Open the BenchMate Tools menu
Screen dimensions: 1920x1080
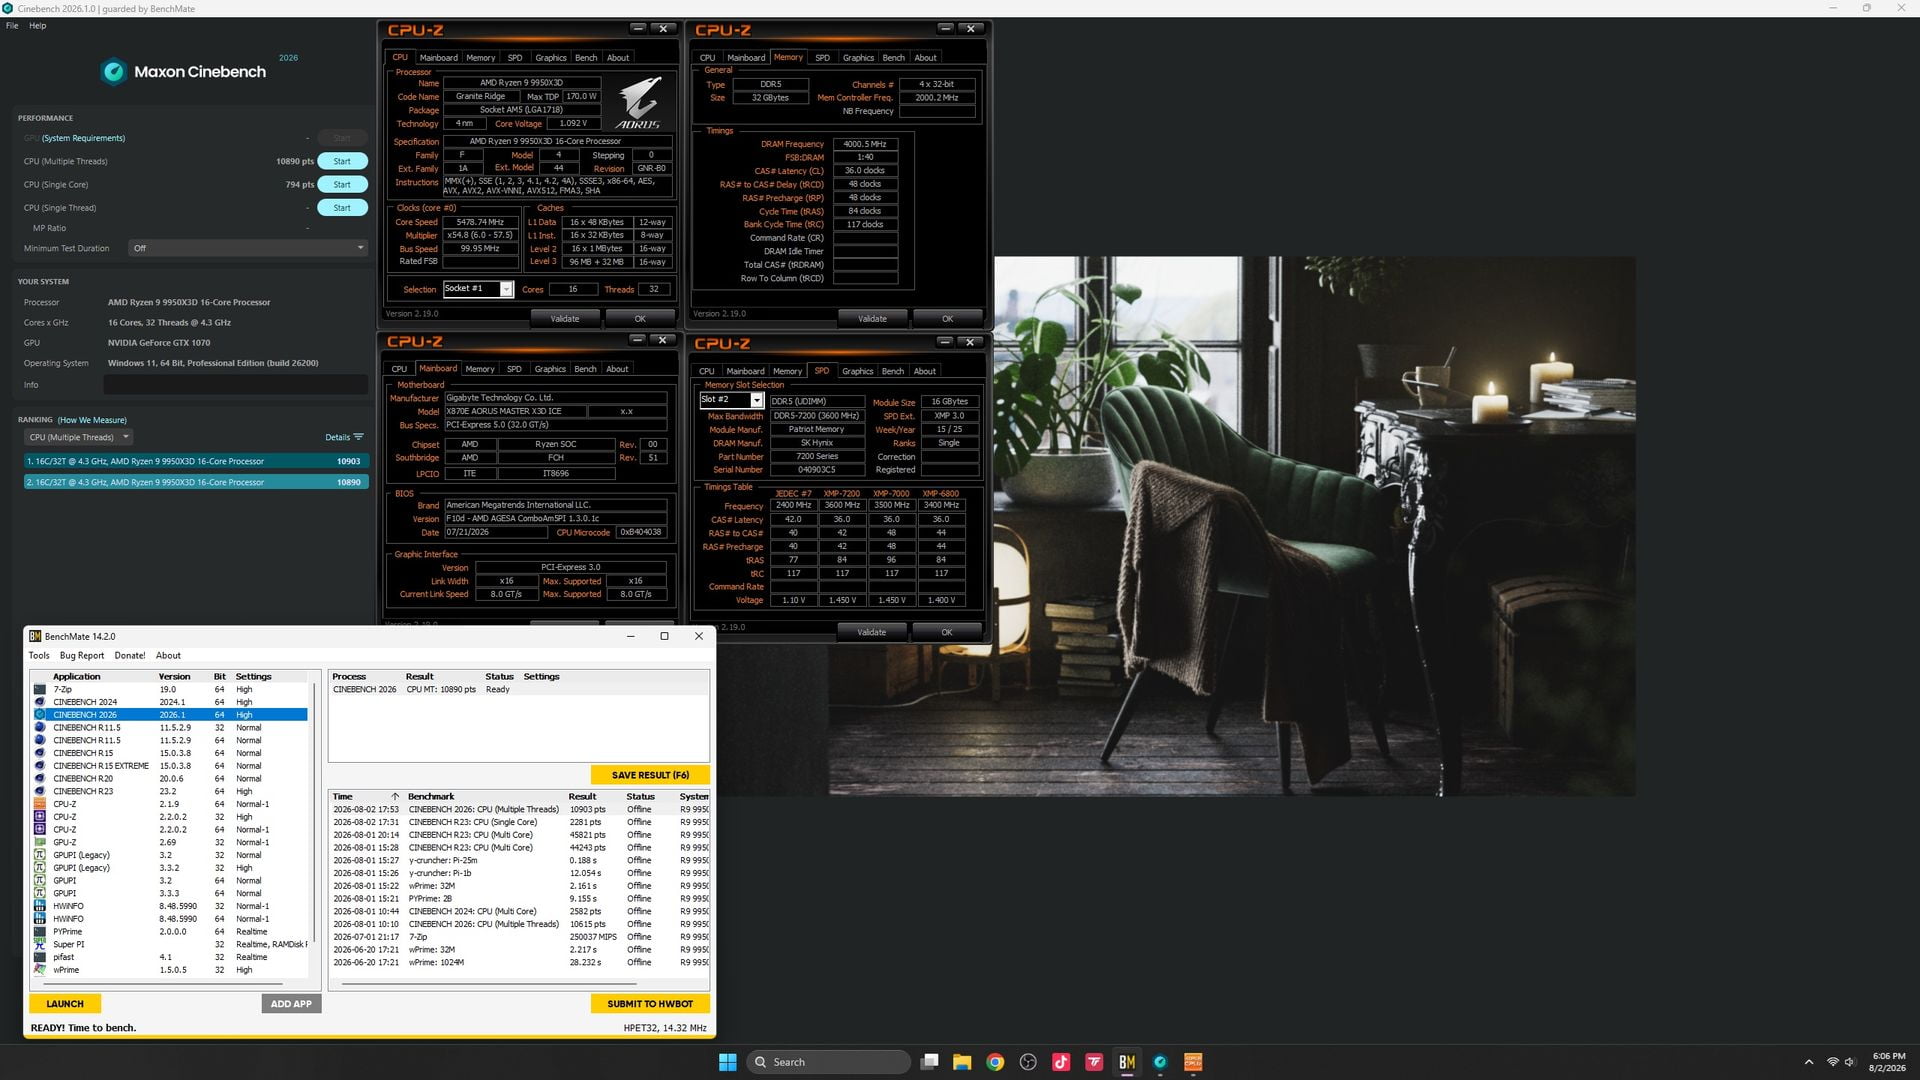tap(39, 656)
